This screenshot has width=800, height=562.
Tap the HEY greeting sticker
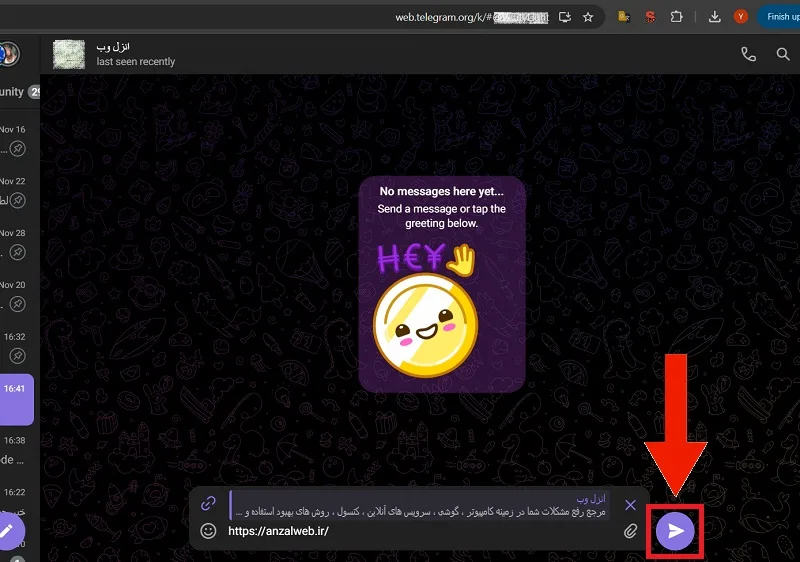427,312
